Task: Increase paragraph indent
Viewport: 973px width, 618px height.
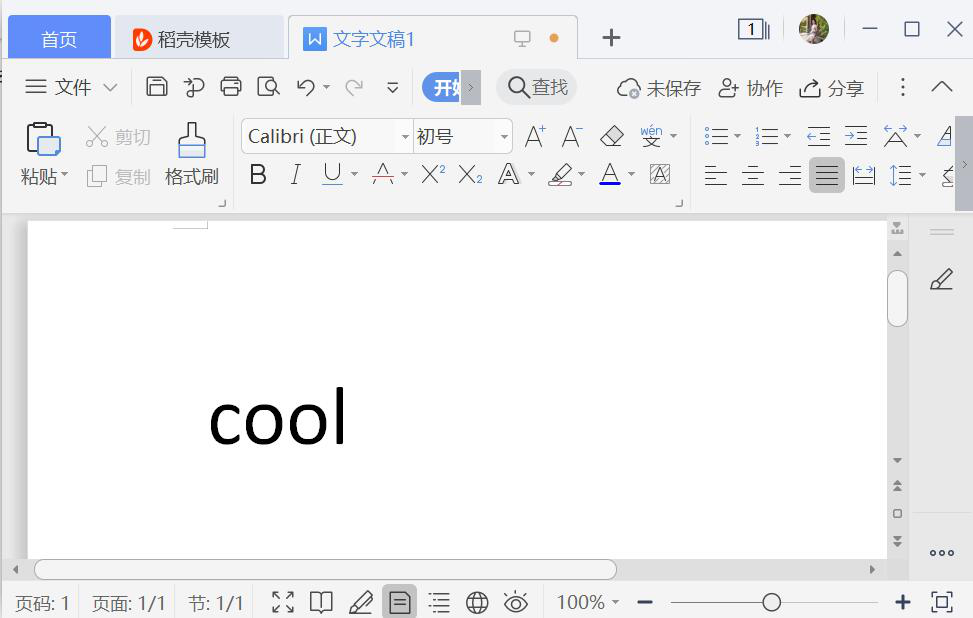Action: pyautogui.click(x=856, y=136)
